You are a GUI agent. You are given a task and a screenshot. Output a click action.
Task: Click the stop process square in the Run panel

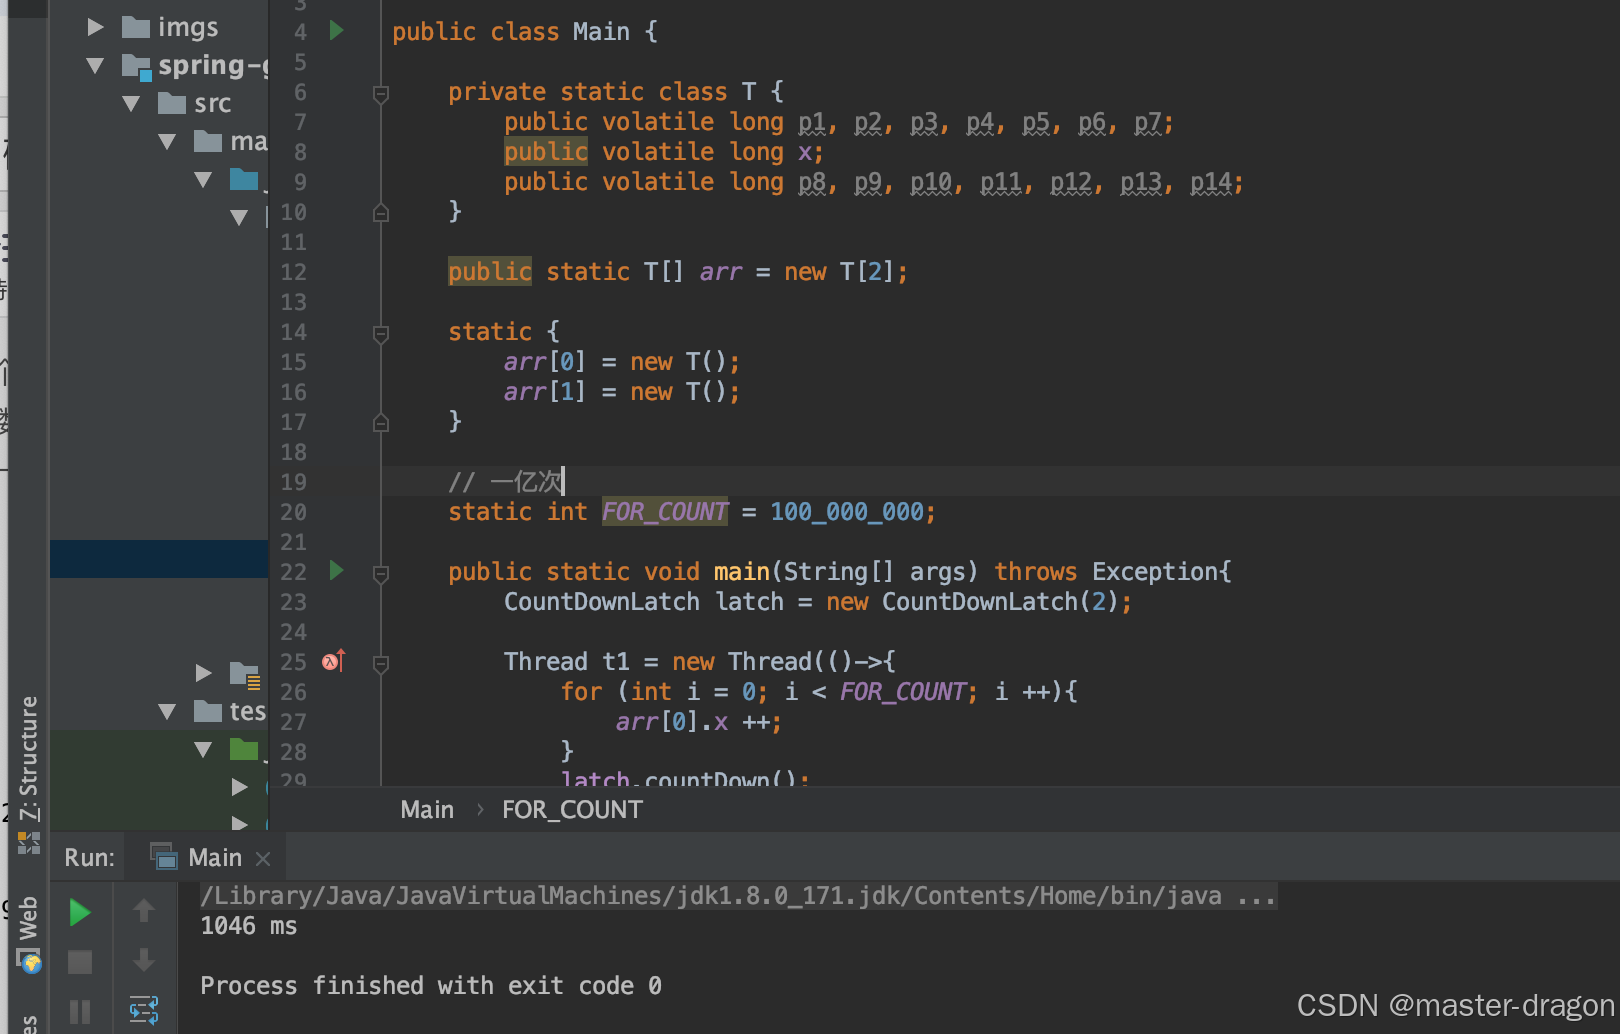coord(80,962)
